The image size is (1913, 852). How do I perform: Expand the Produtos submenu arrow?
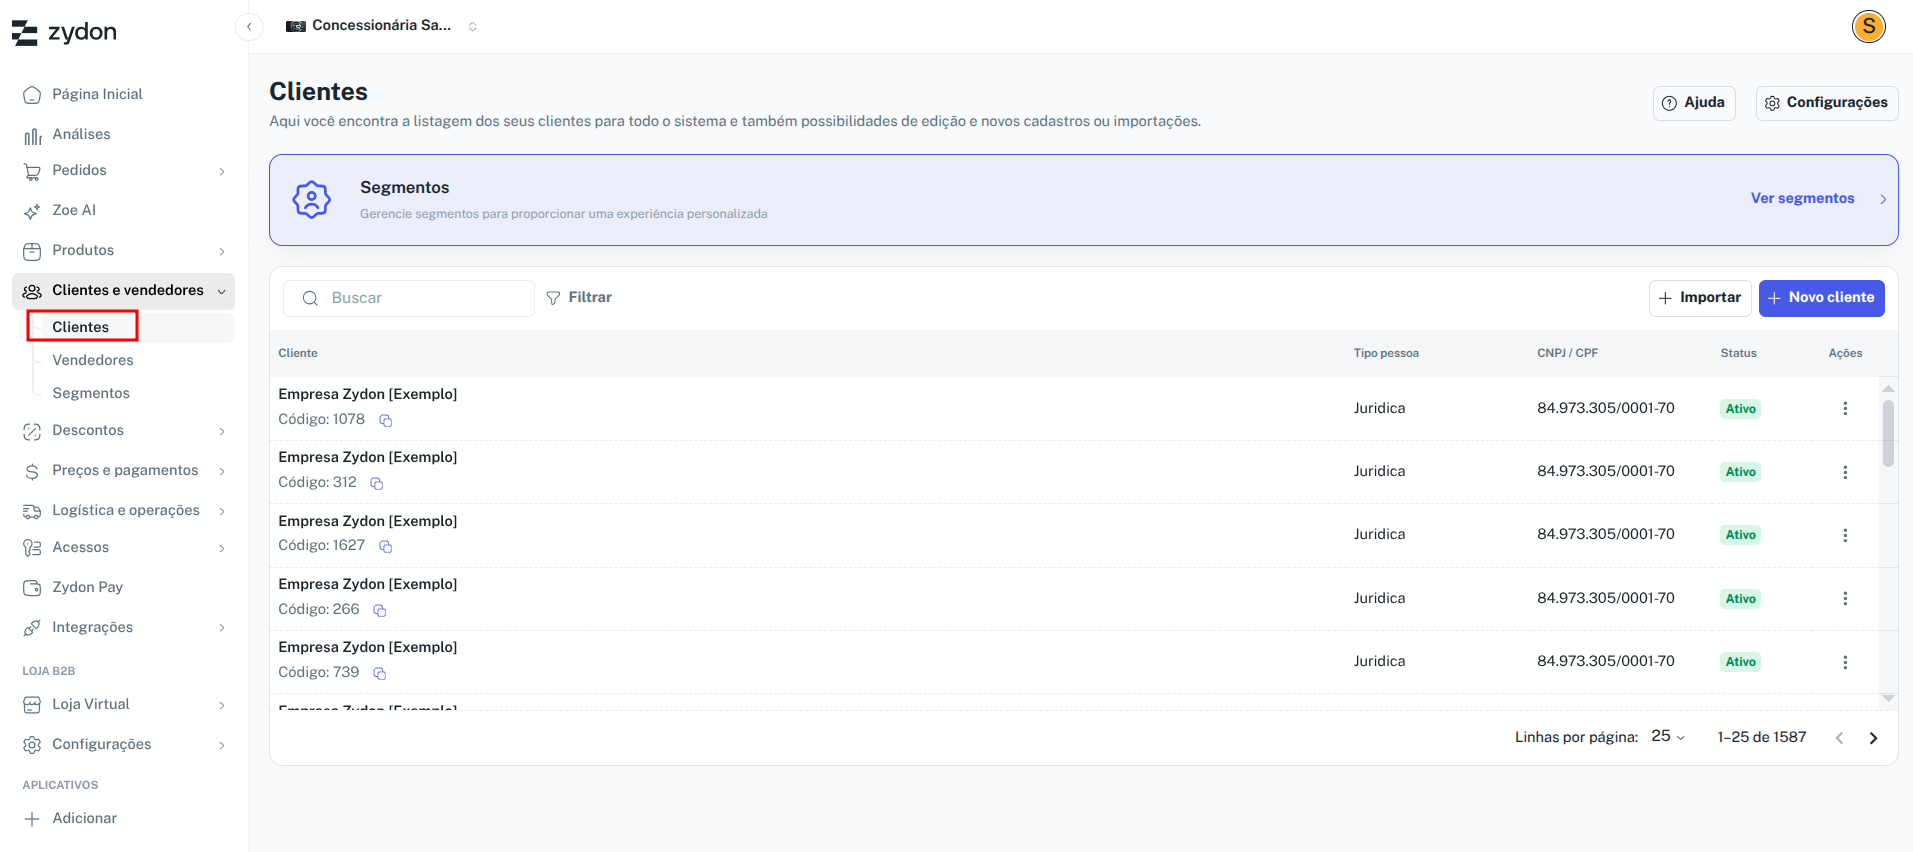tap(222, 251)
